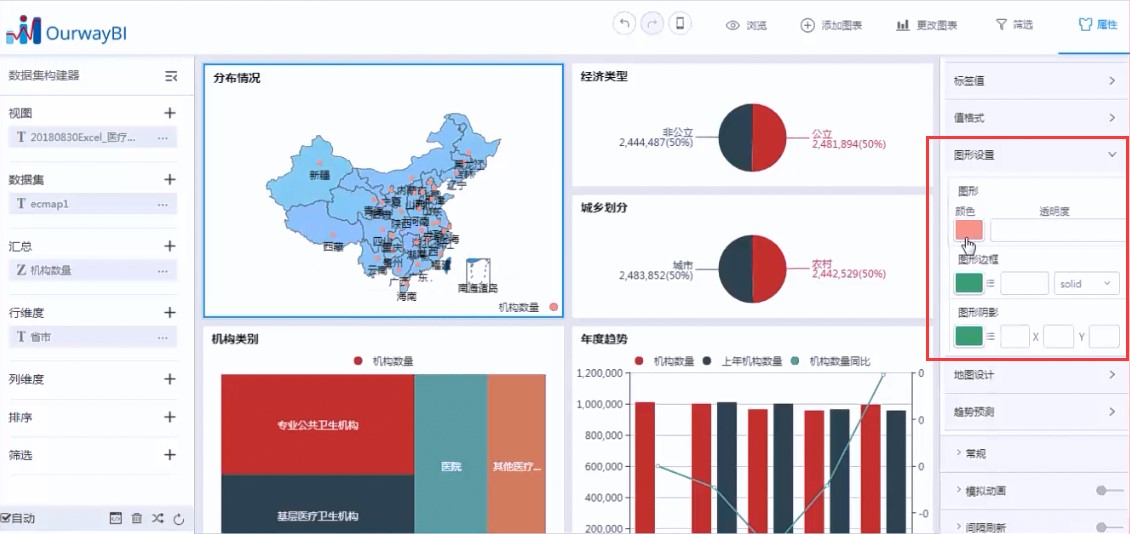The image size is (1130, 534).
Task: Expand the 值格式 section
Action: 1035,117
